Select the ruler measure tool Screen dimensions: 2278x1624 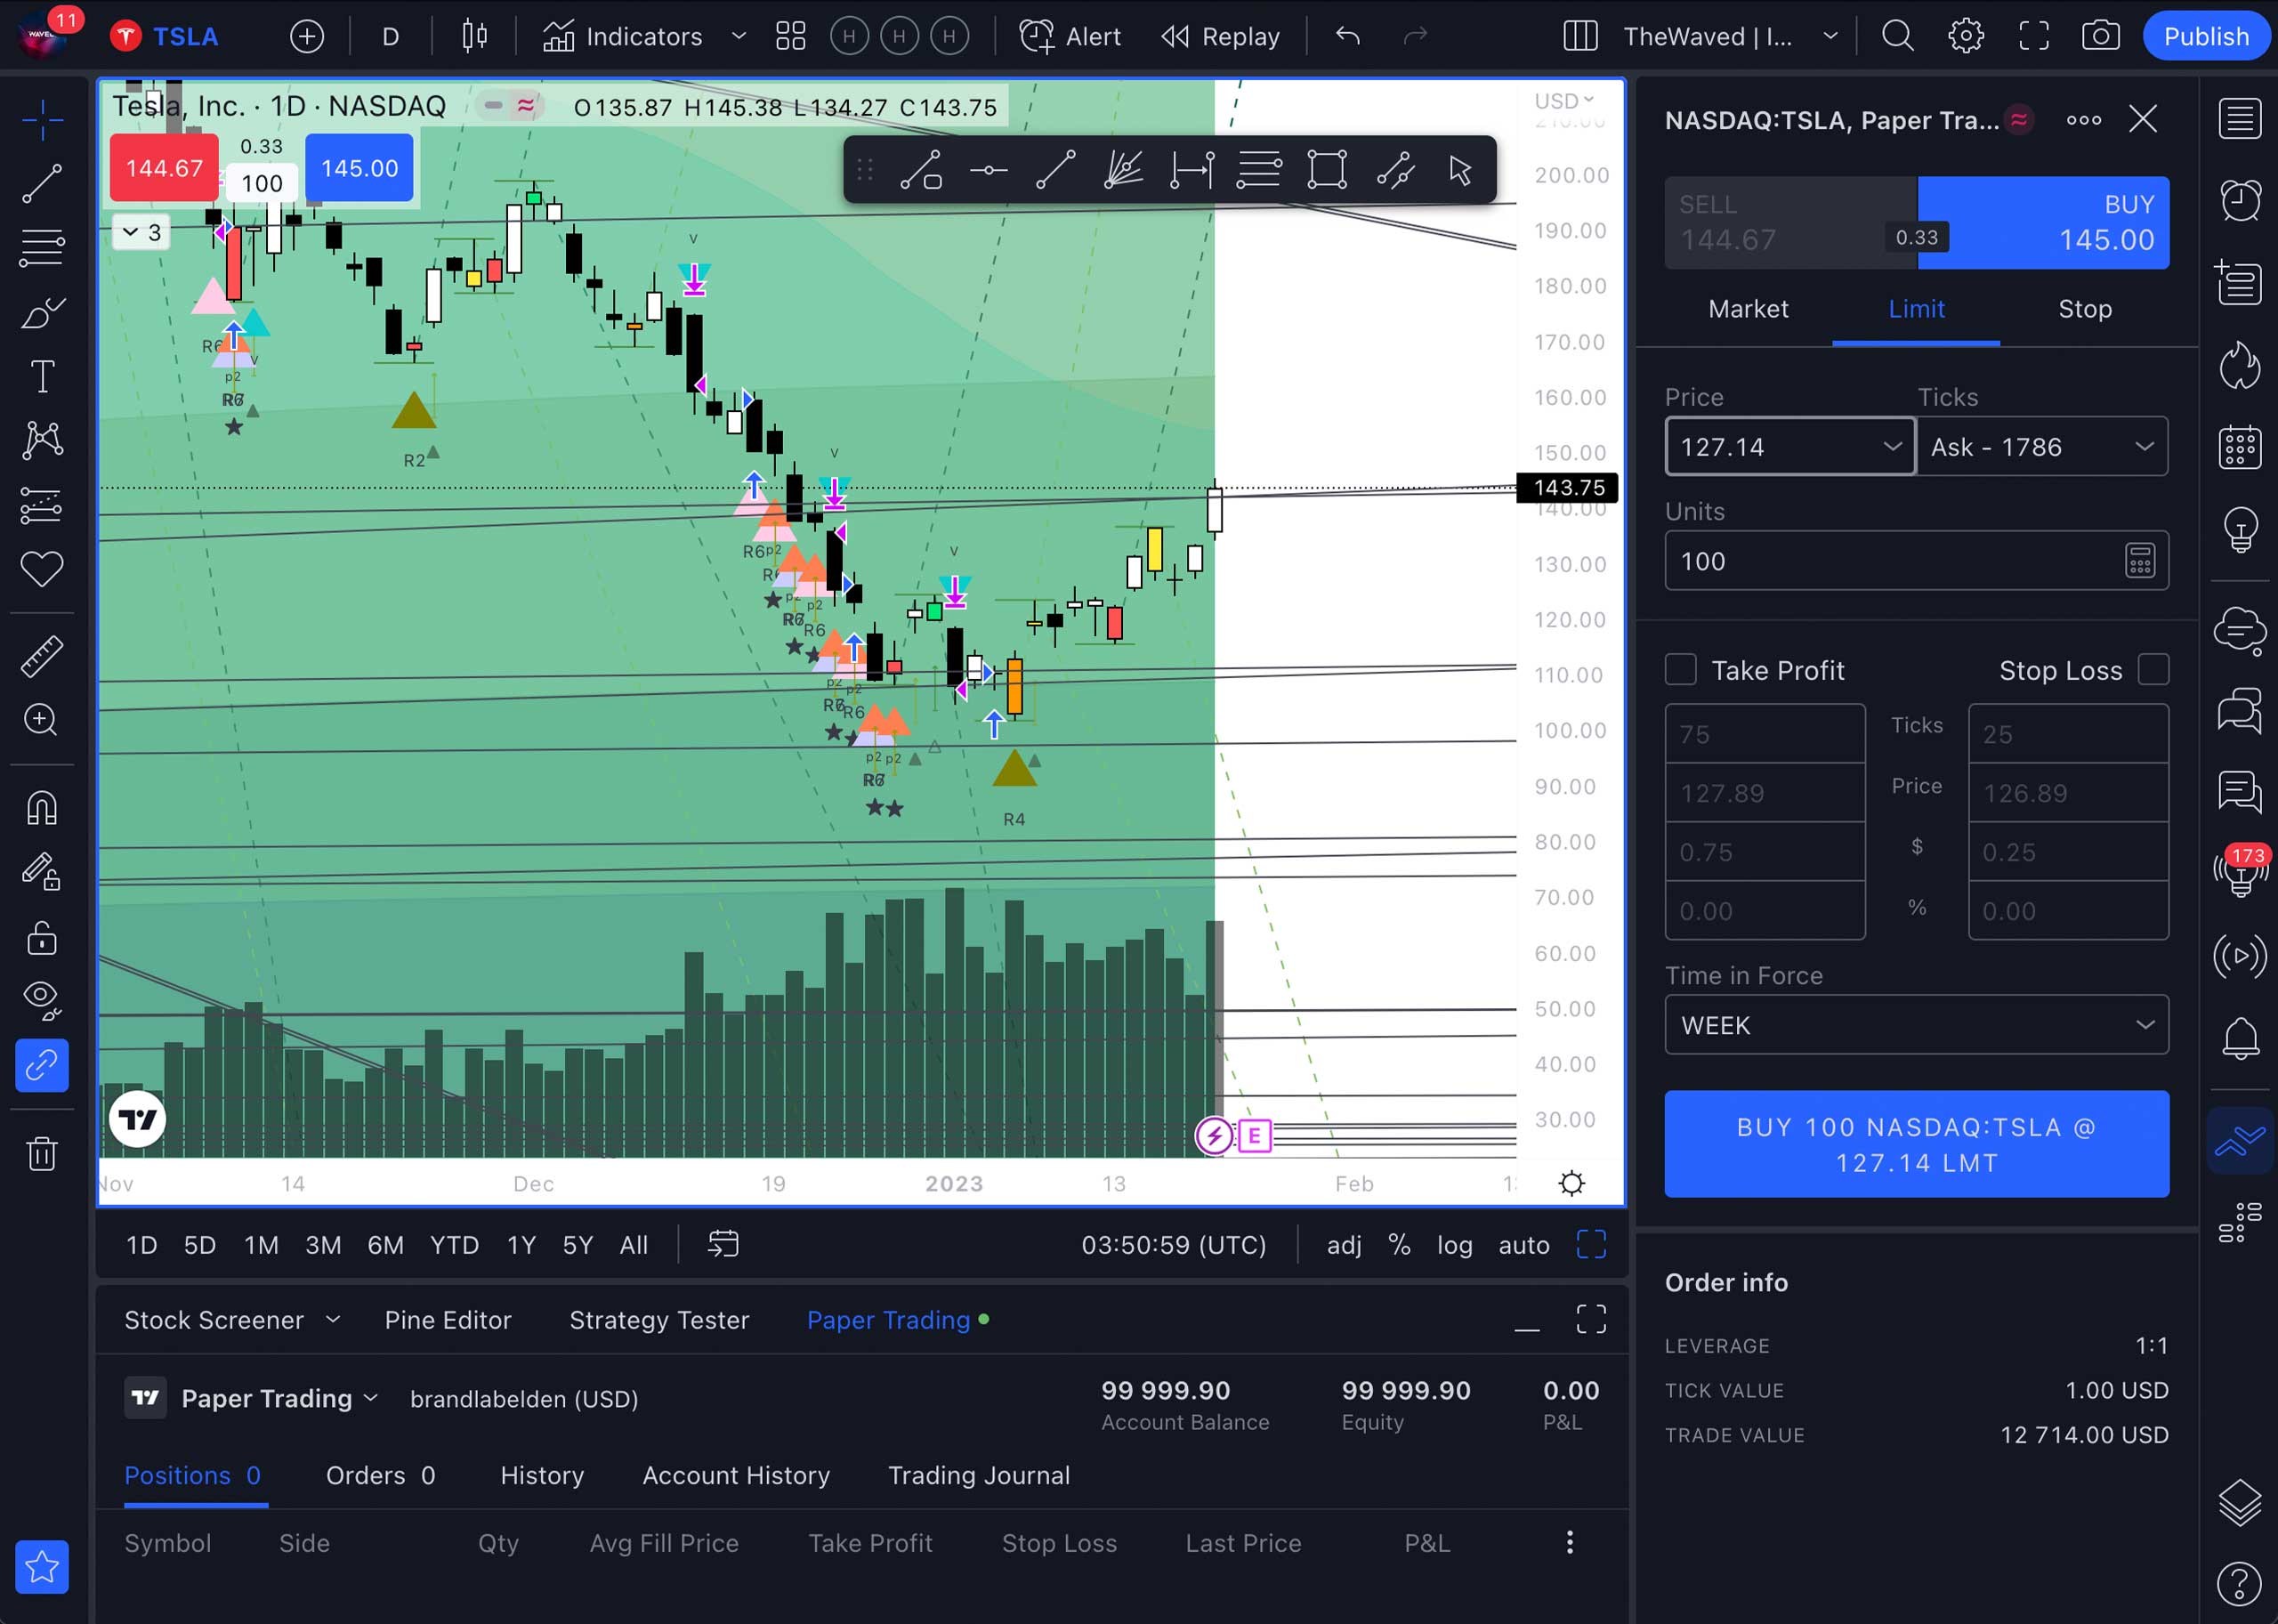click(x=42, y=656)
